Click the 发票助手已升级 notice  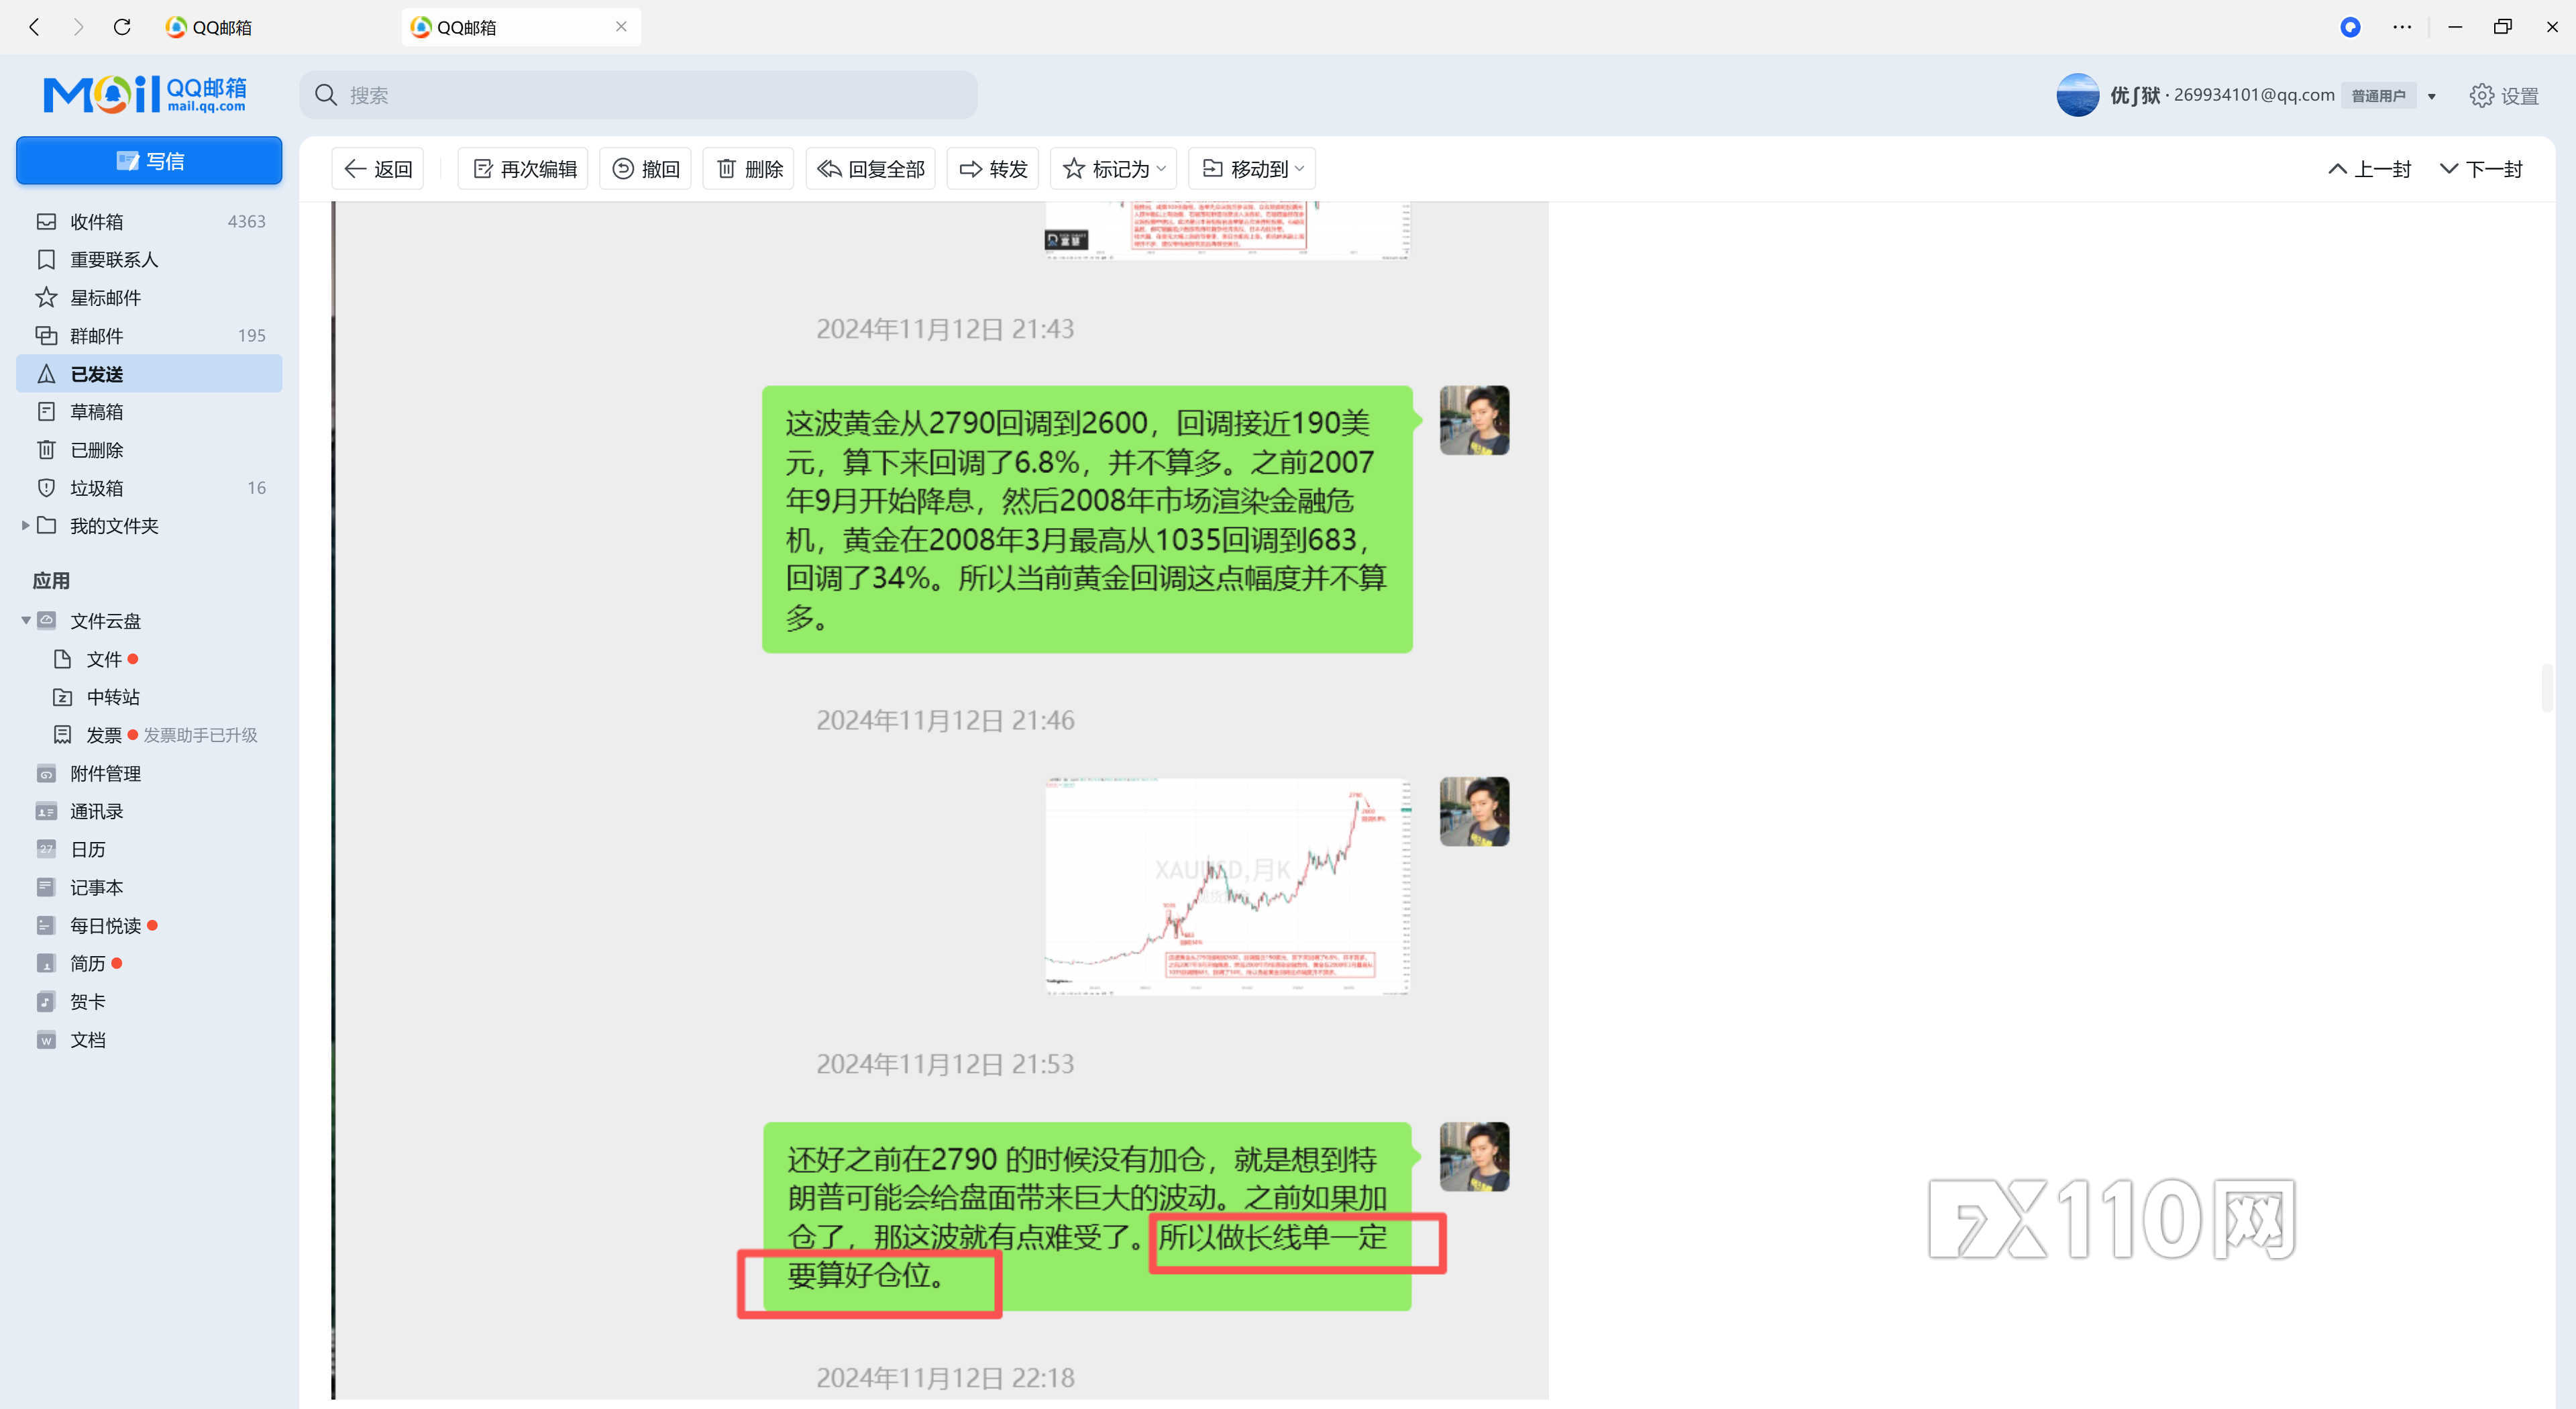pyautogui.click(x=200, y=735)
